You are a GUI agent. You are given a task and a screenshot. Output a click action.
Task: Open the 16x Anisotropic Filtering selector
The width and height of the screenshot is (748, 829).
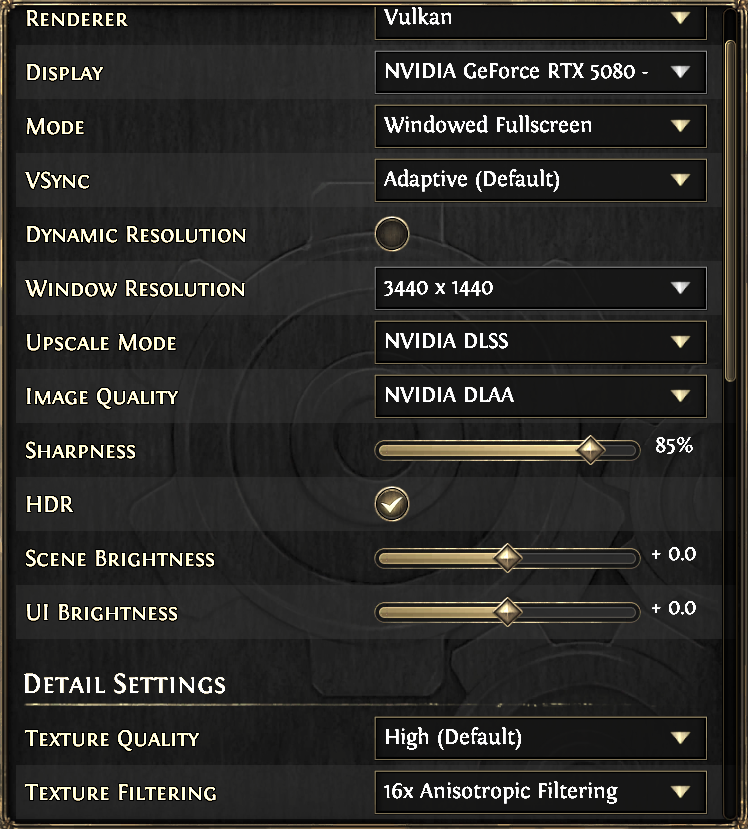(520, 792)
